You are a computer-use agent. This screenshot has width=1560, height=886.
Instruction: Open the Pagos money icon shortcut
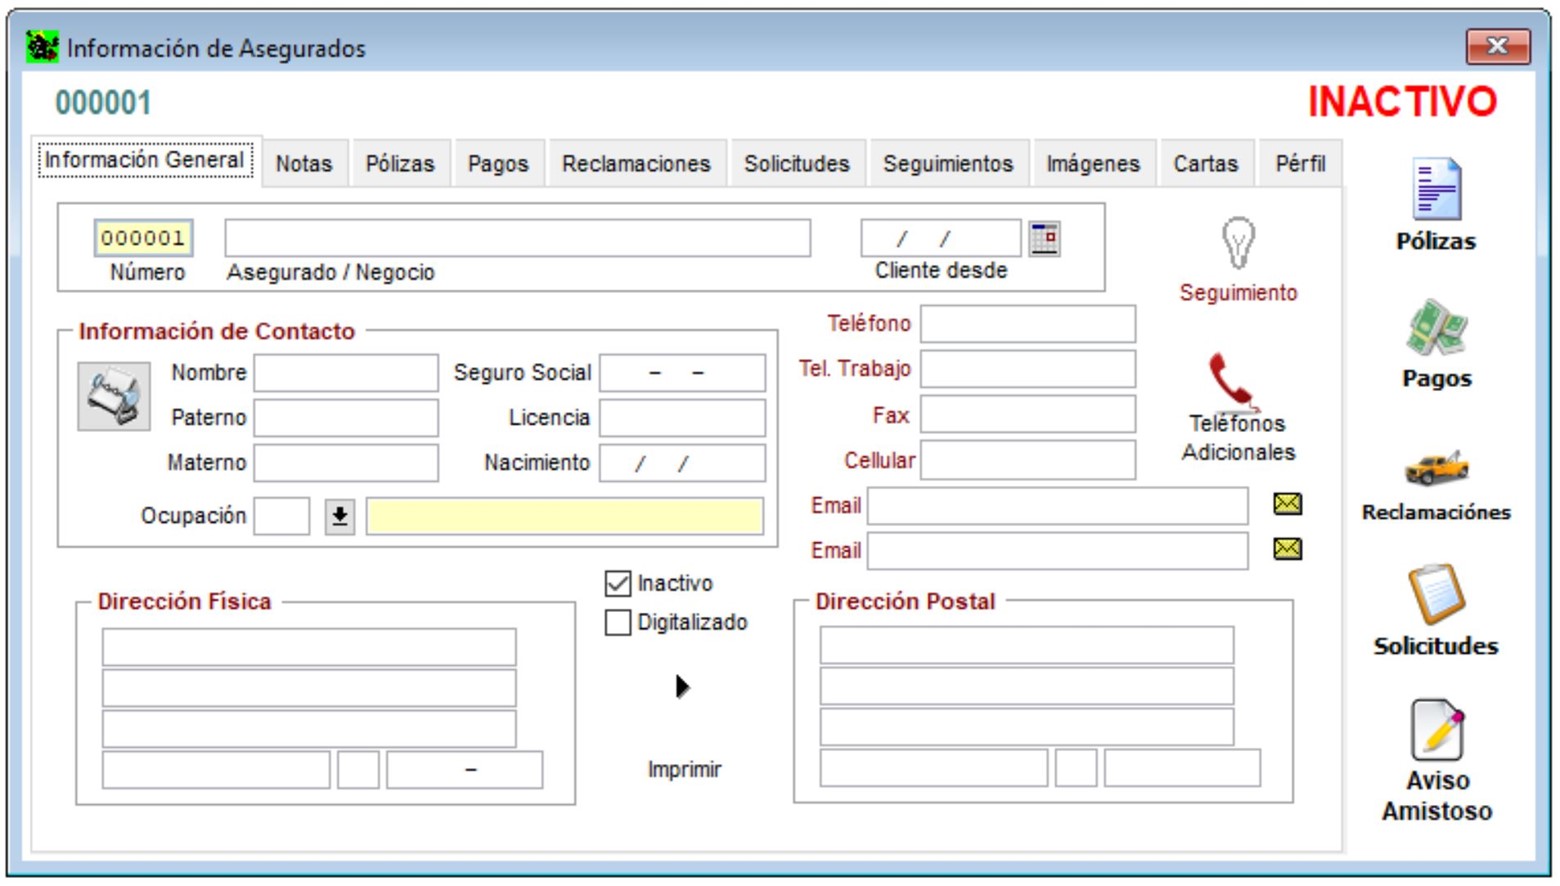click(x=1436, y=328)
